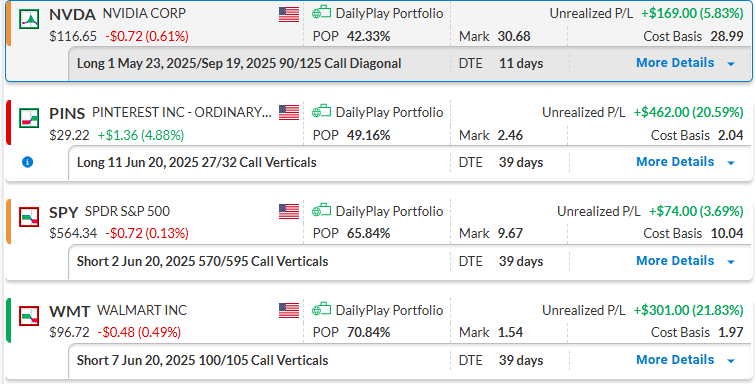The image size is (755, 384).
Task: Click the DailyPlay Portfolio icon for WMT
Action: (x=322, y=310)
